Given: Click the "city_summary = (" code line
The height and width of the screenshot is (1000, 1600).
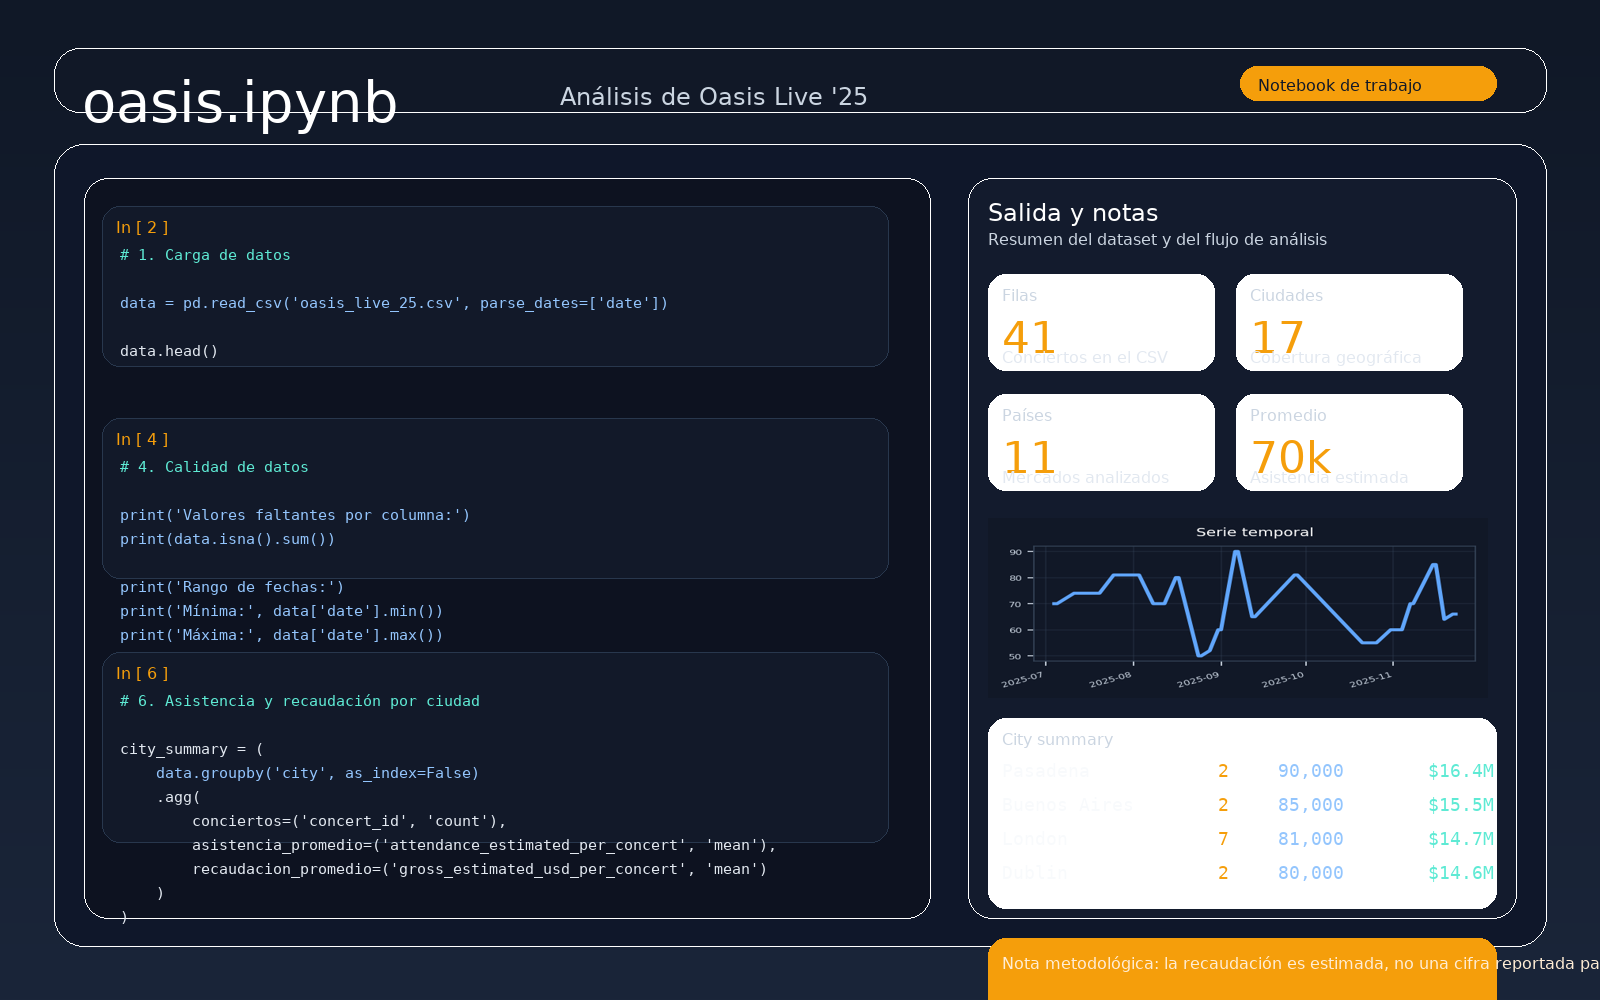Looking at the screenshot, I should [x=192, y=749].
